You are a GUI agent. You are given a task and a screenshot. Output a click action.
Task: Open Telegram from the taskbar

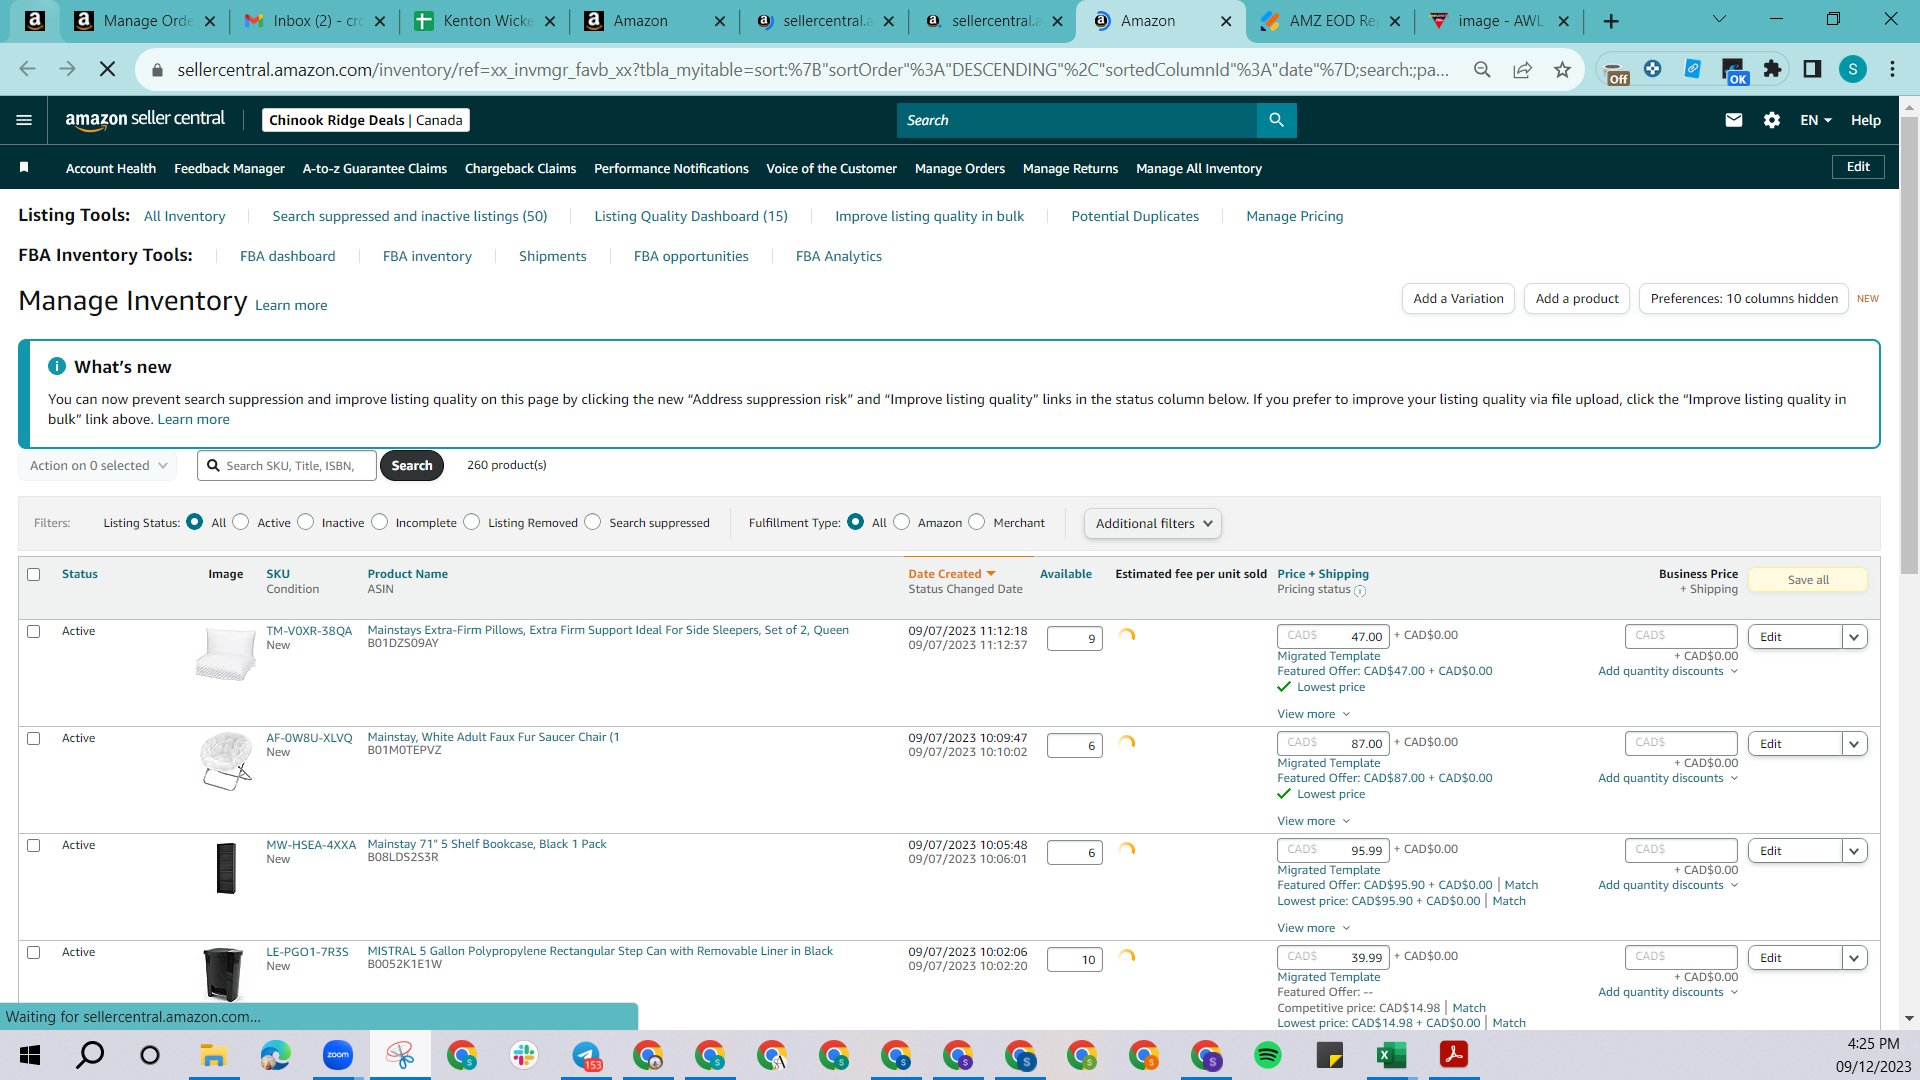click(586, 1055)
